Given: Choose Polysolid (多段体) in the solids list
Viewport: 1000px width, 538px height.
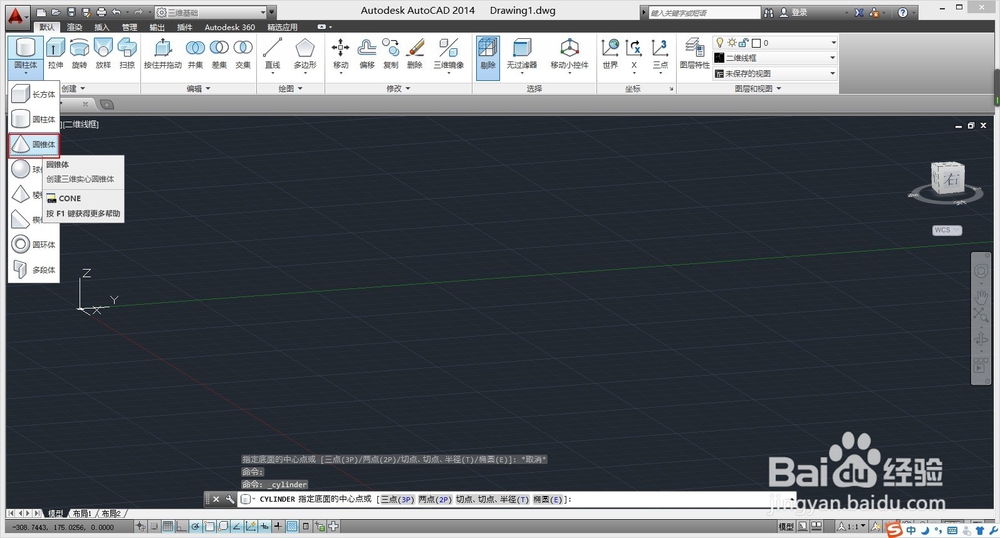Looking at the screenshot, I should click(34, 270).
